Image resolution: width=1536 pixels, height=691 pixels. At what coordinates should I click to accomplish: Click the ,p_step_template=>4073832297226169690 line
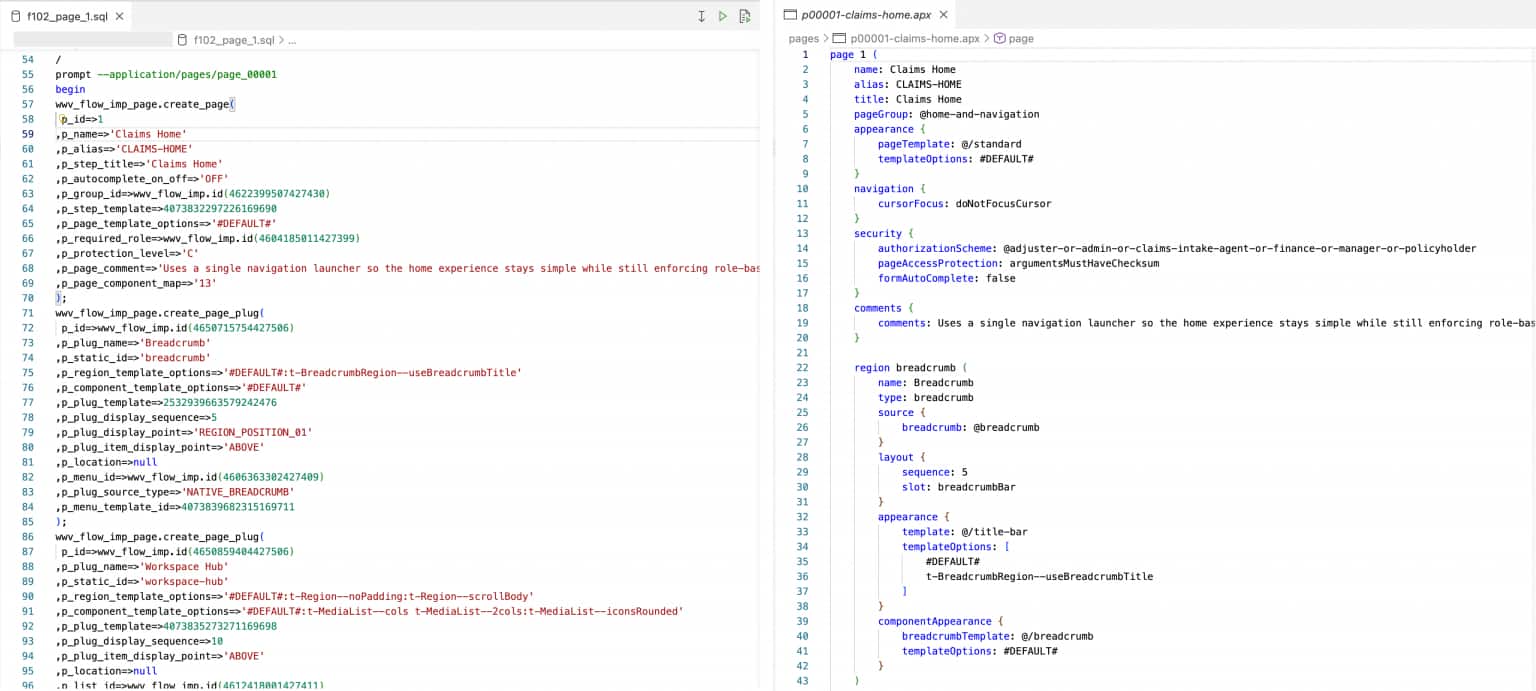coord(166,209)
